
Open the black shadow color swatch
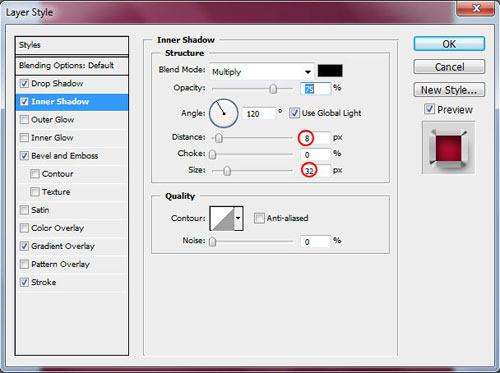point(330,71)
